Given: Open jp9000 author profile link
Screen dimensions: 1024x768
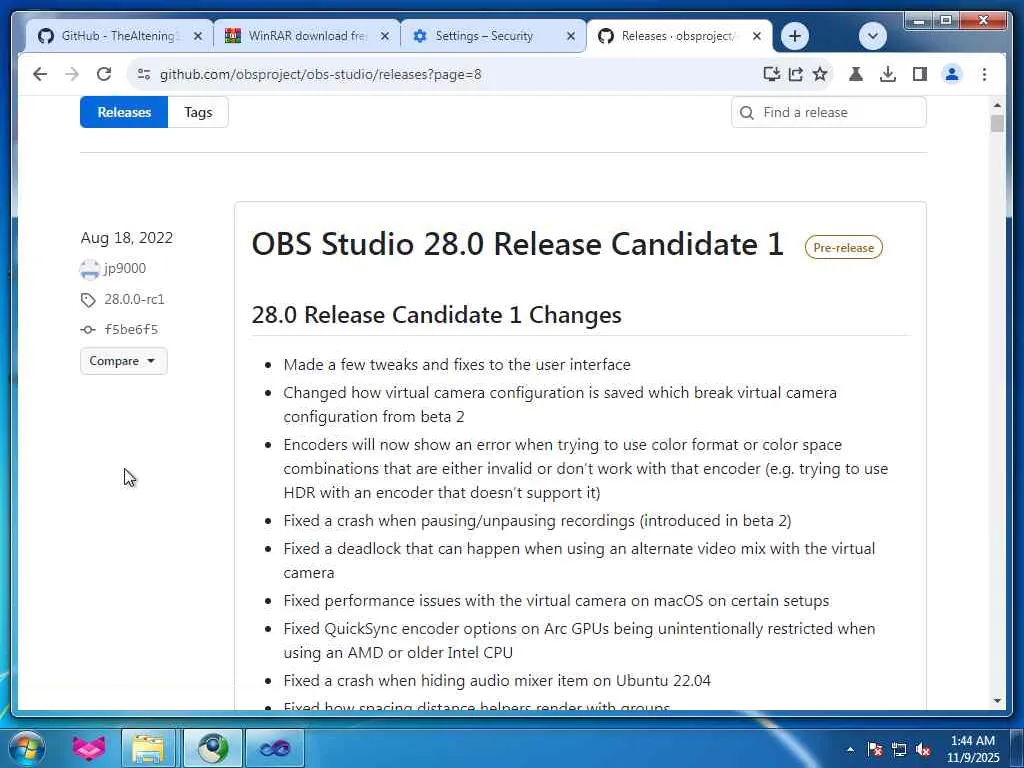Looking at the screenshot, I should (125, 268).
